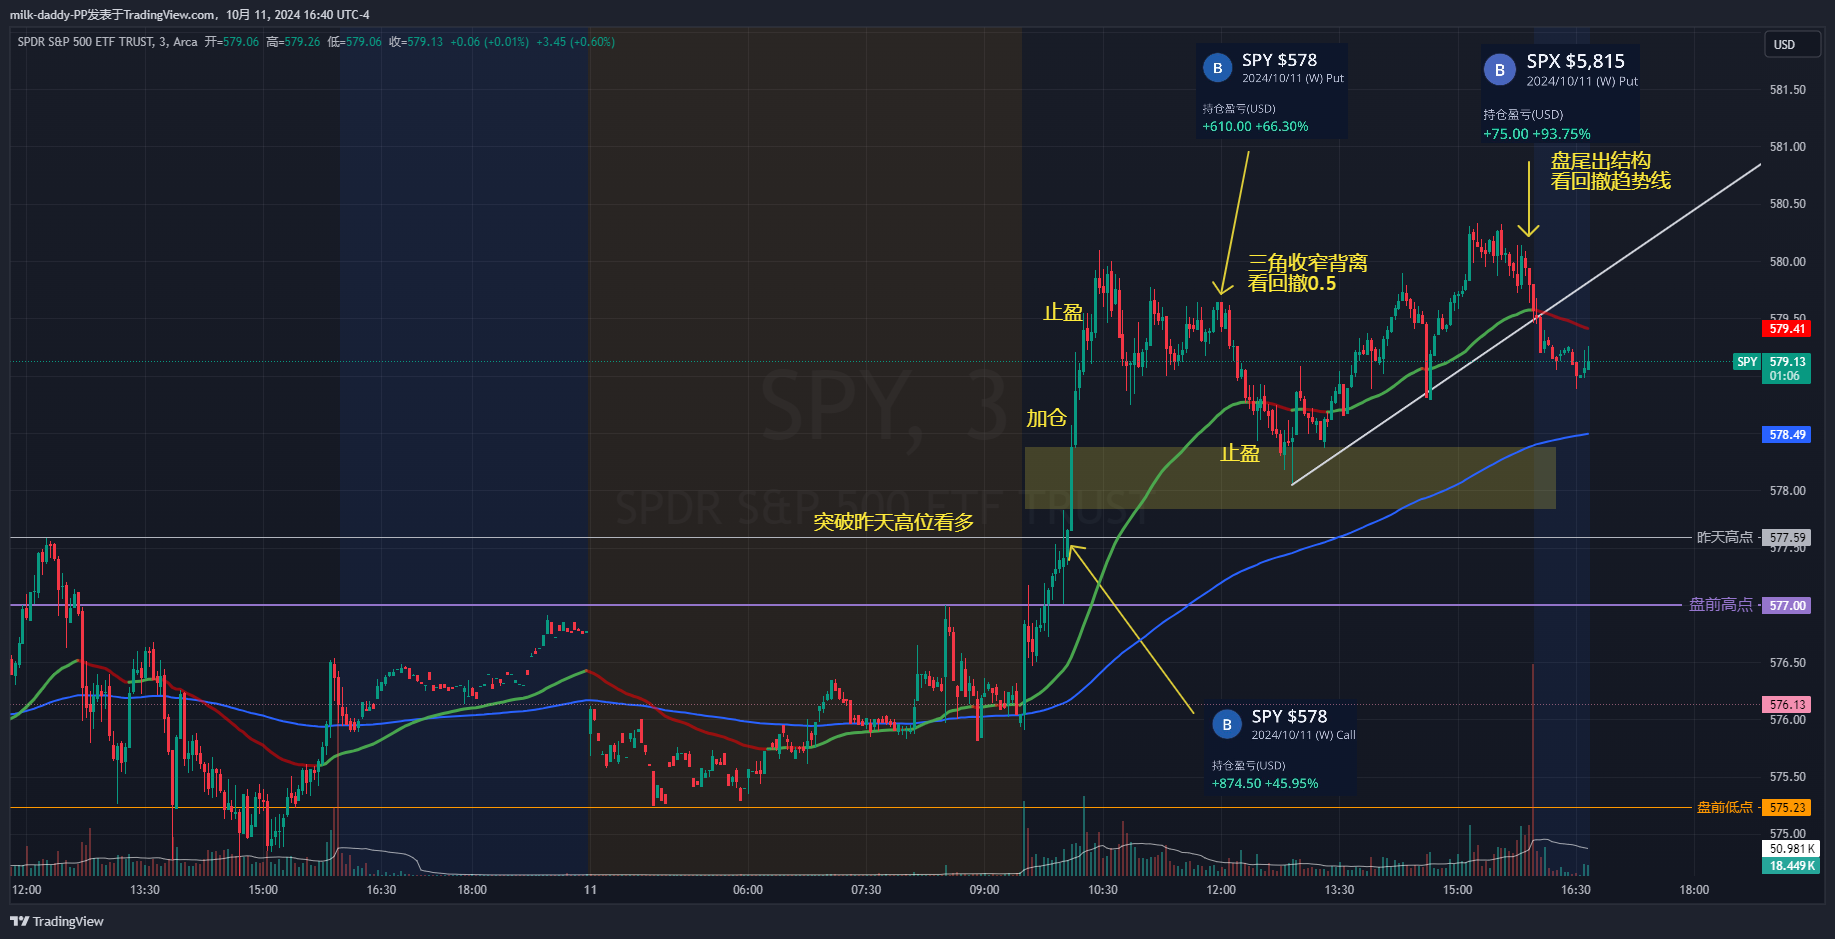
Task: Select the blue 578.49 moving average label
Action: (1786, 435)
